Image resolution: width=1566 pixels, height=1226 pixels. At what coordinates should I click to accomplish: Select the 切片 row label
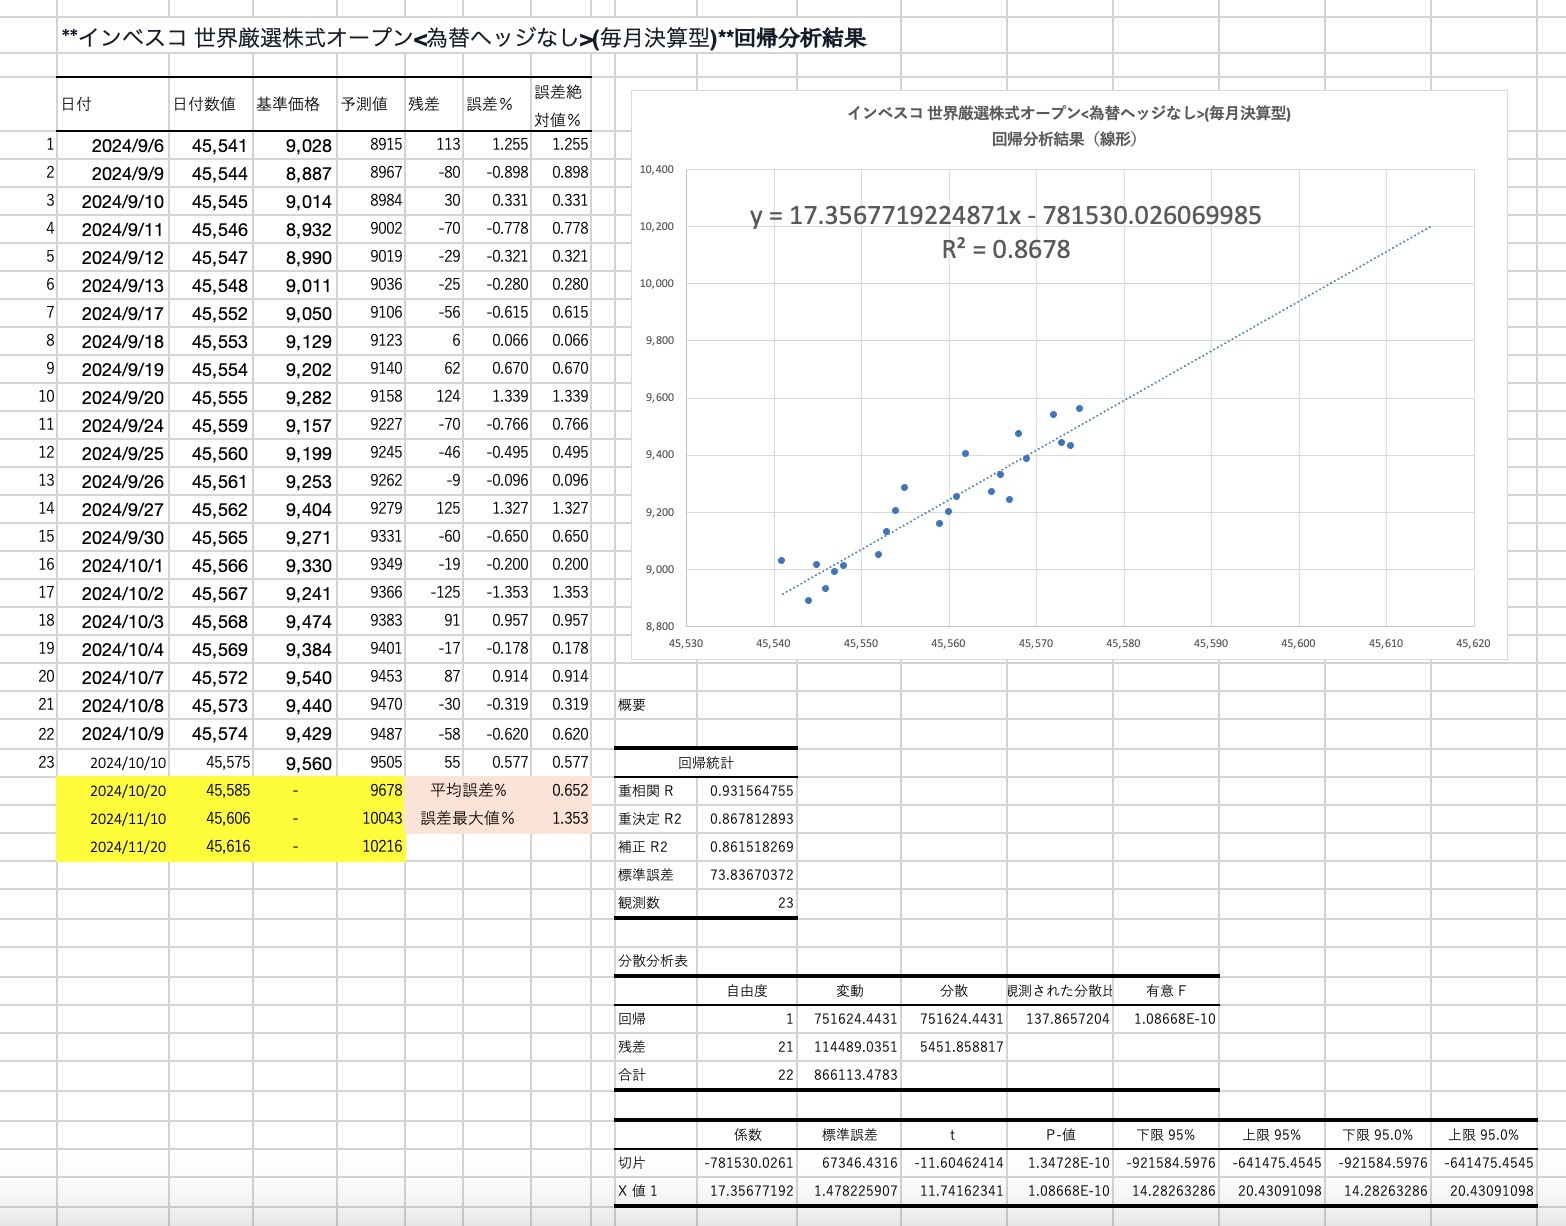click(x=632, y=1163)
